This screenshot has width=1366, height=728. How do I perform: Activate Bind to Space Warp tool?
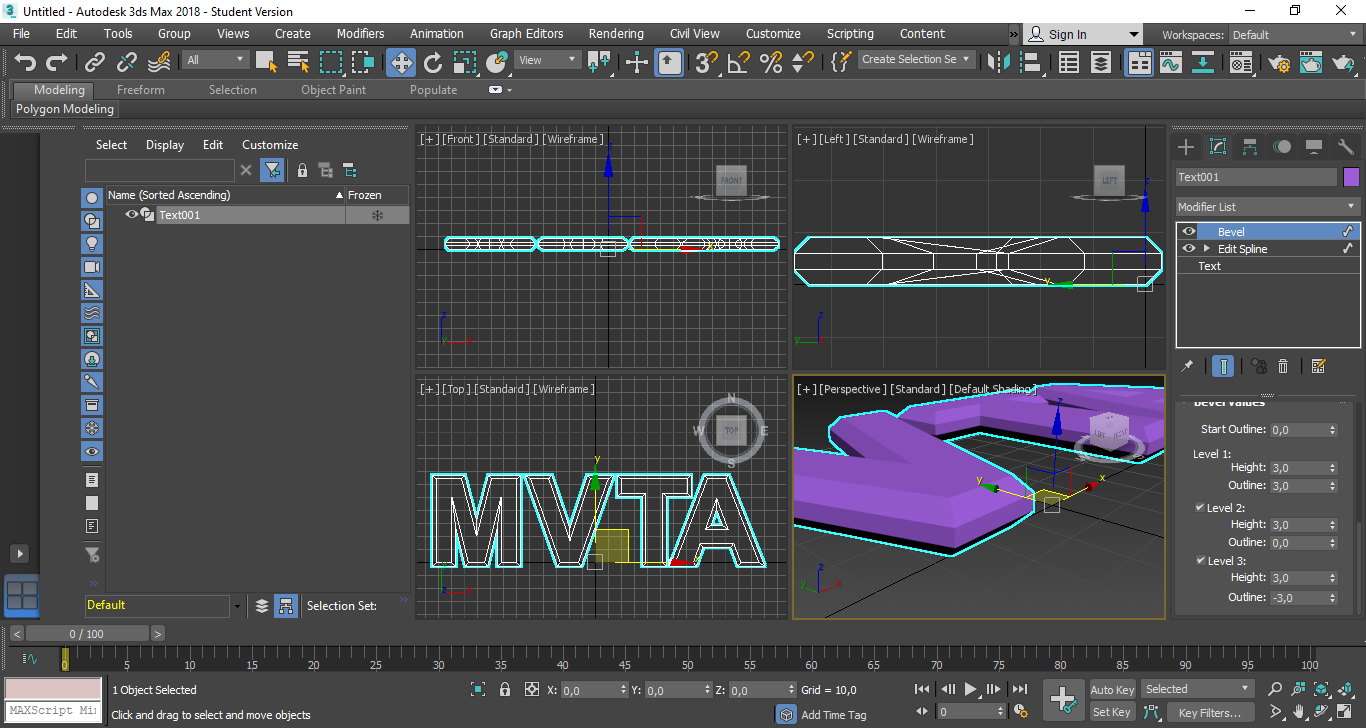(159, 63)
